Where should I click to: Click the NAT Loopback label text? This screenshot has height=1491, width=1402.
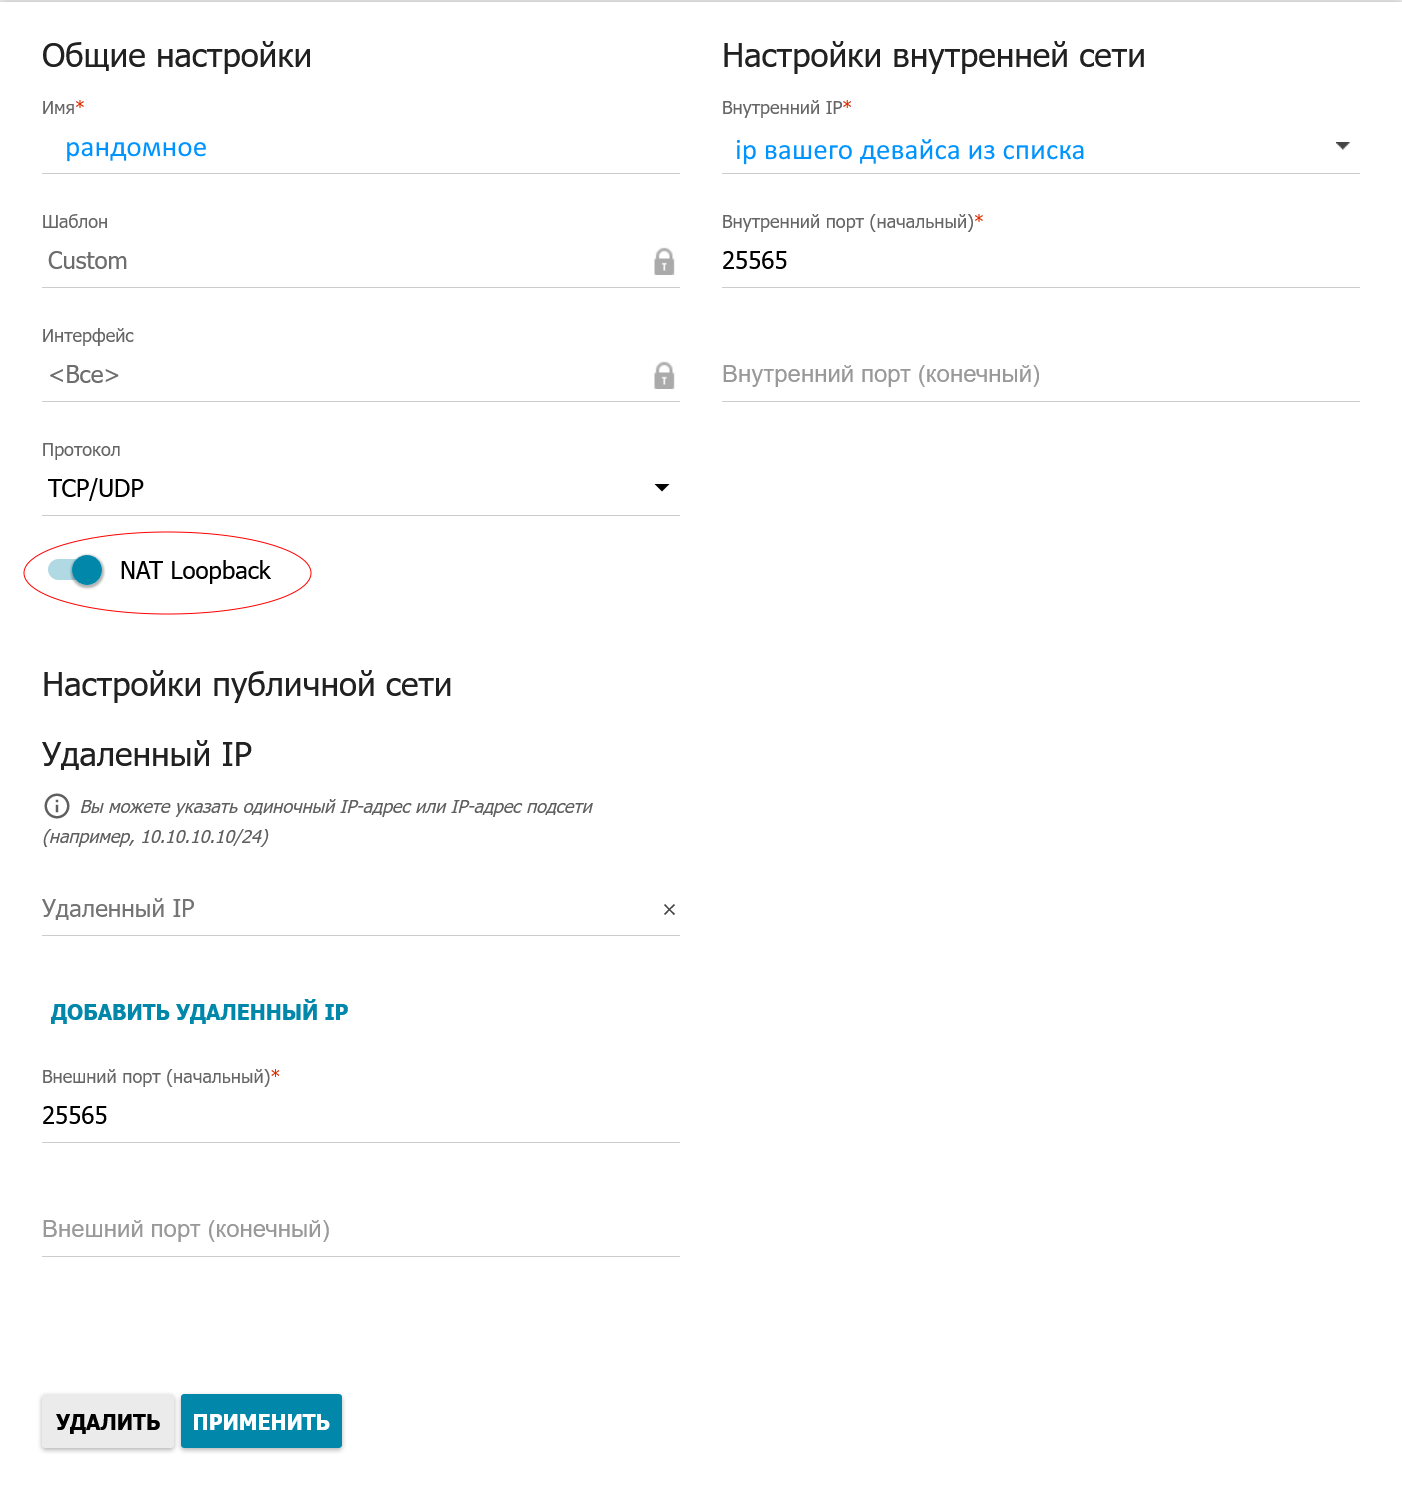point(195,571)
